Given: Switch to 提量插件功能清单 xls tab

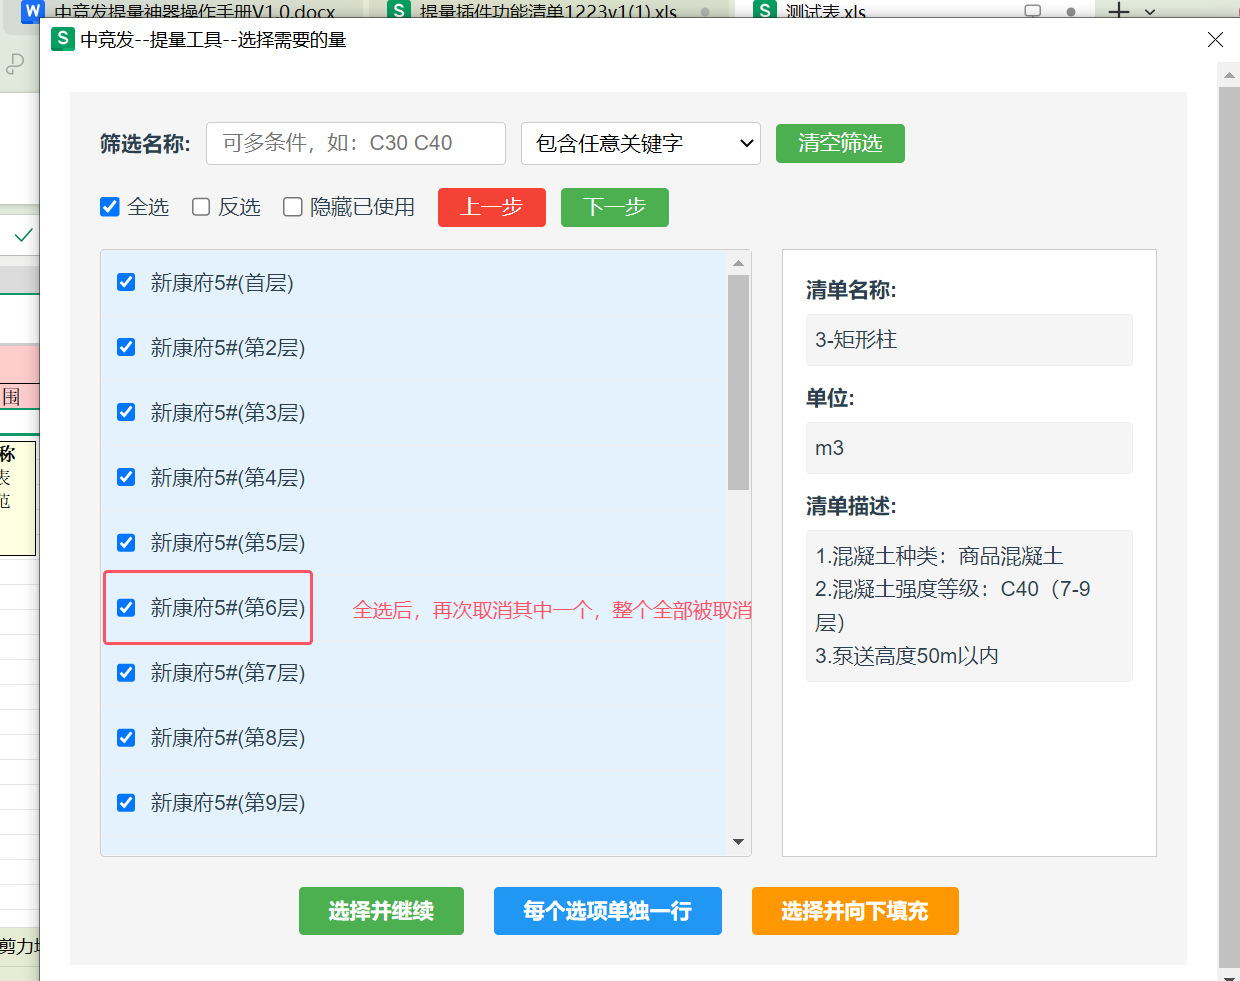Looking at the screenshot, I should [x=547, y=12].
